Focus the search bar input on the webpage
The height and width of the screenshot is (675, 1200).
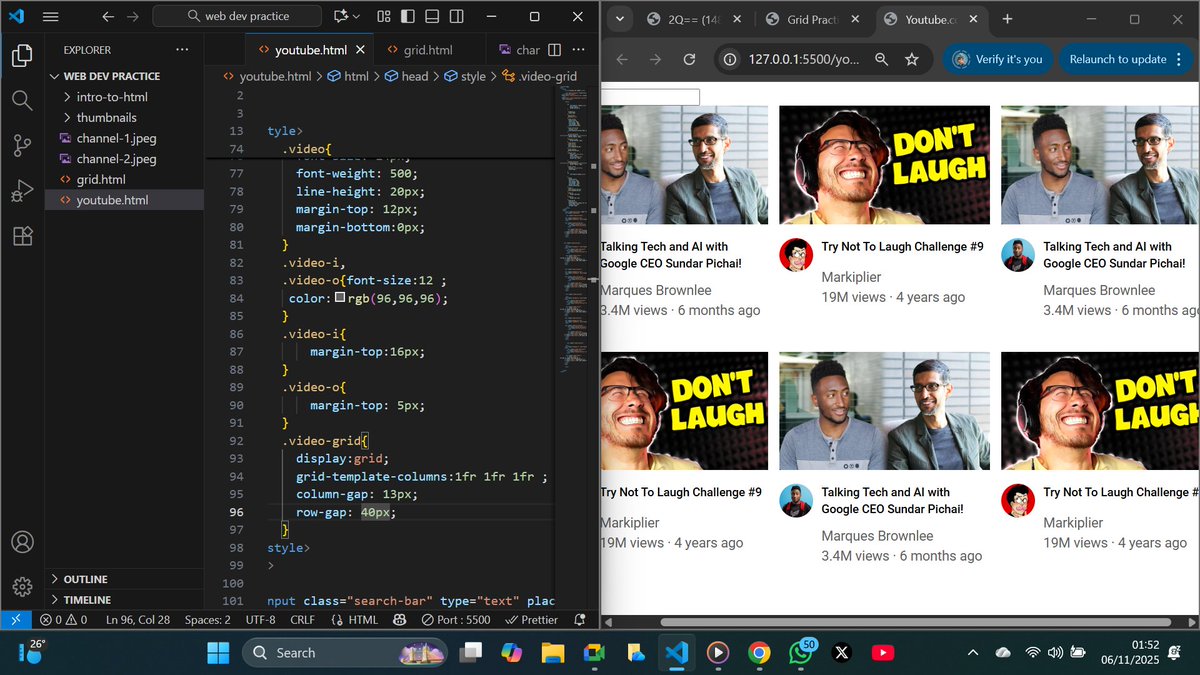[650, 97]
